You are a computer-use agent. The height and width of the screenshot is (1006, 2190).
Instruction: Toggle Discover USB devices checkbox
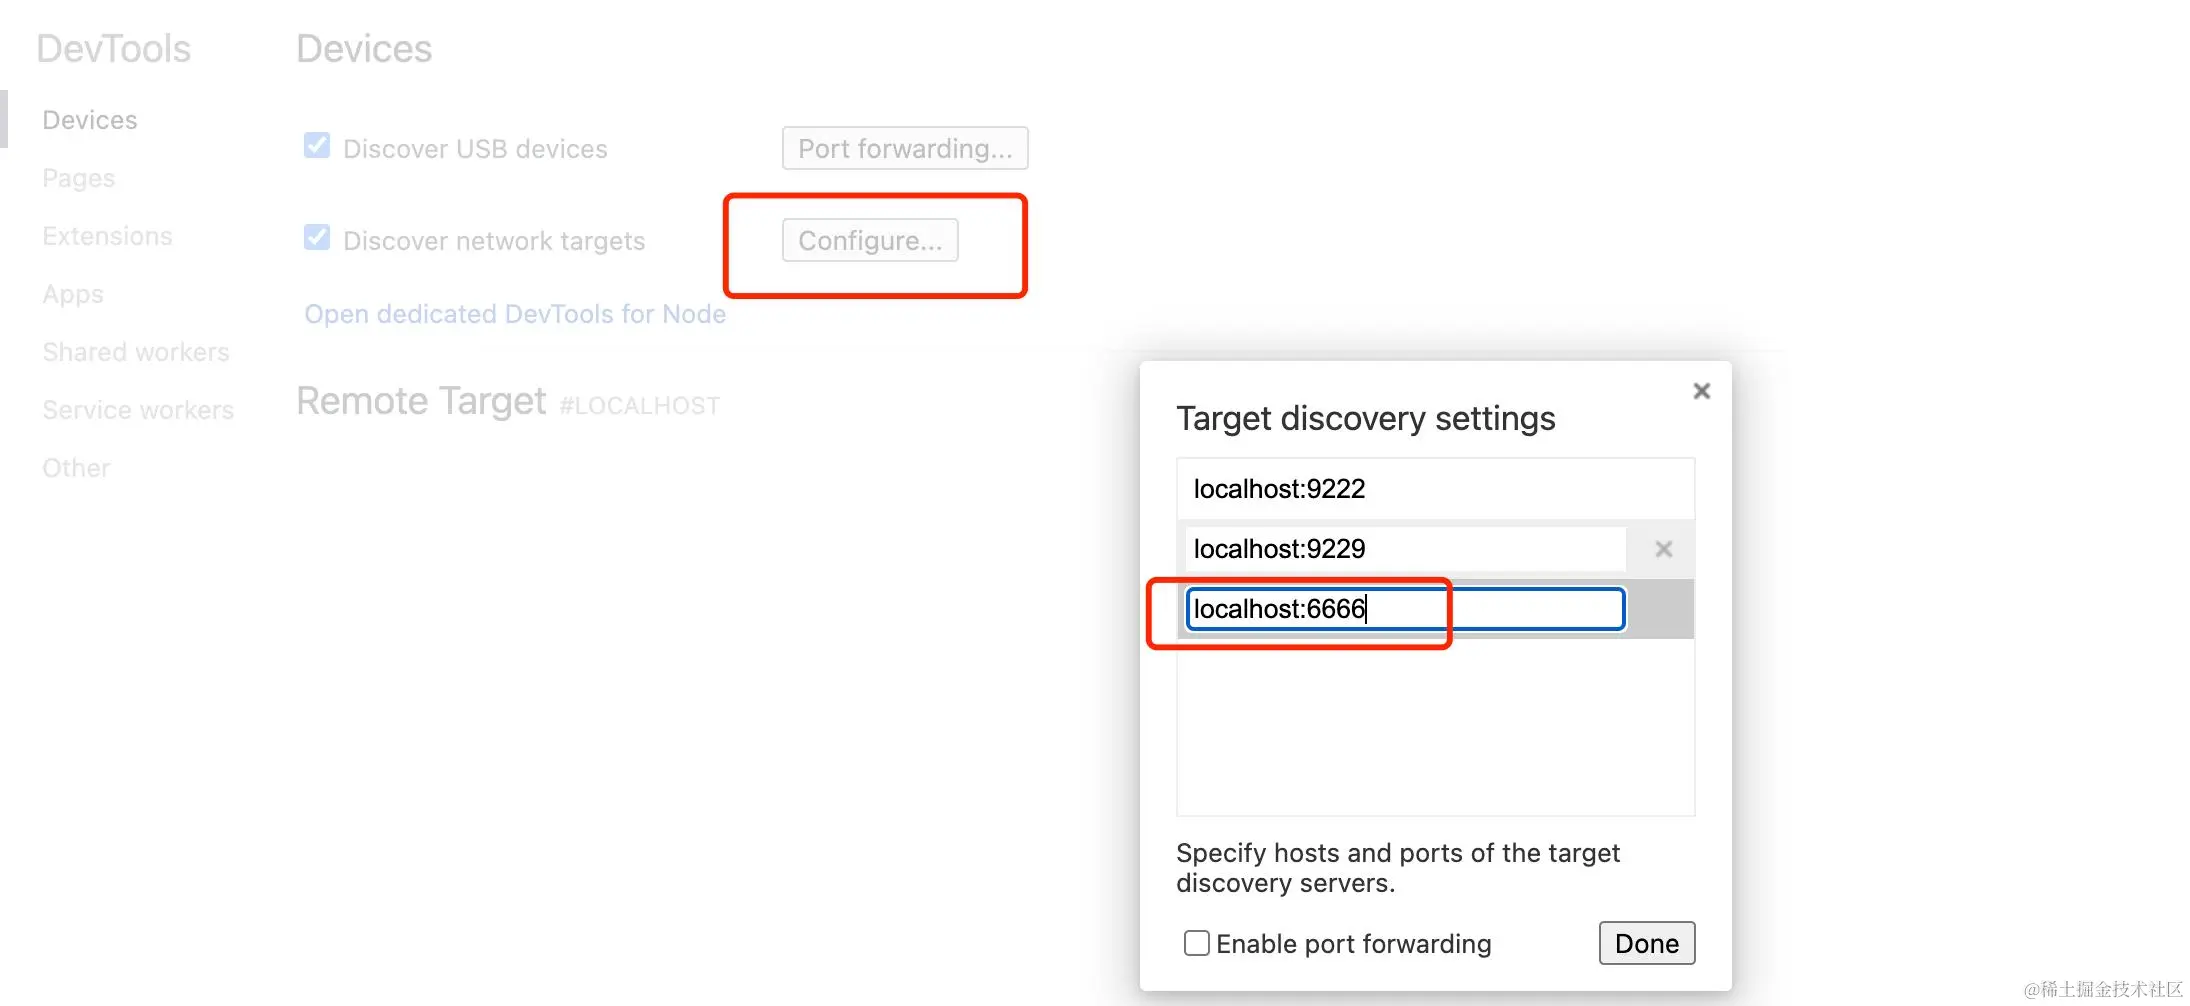tap(317, 146)
